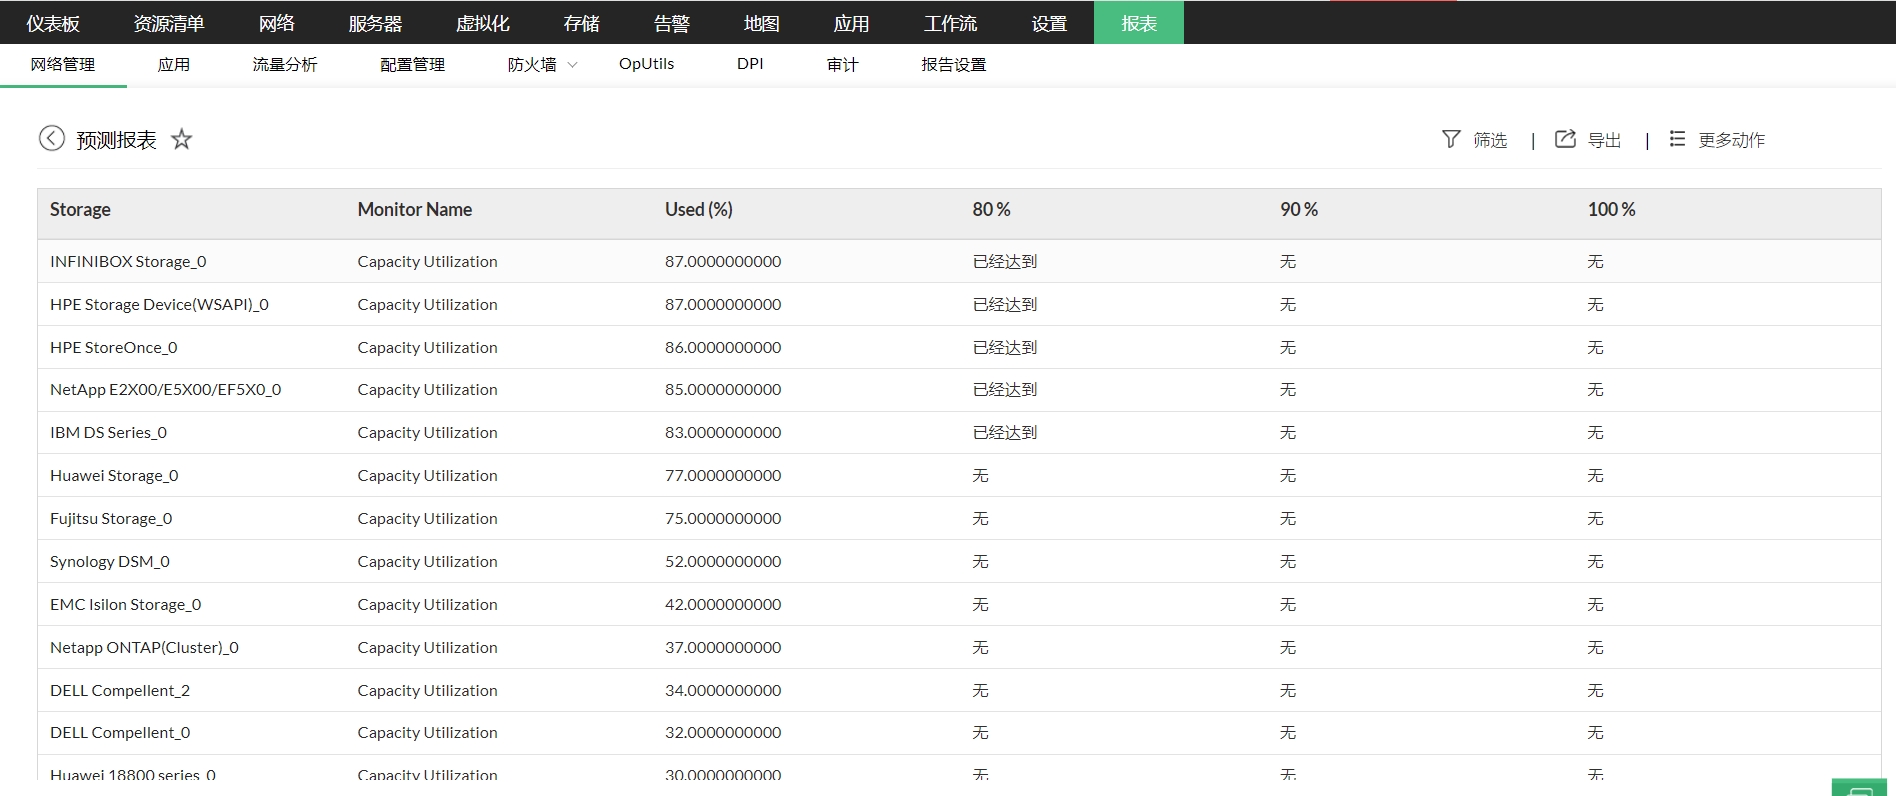1896x796 pixels.
Task: Switch to the 流量分析 sub-tab
Action: [x=285, y=65]
